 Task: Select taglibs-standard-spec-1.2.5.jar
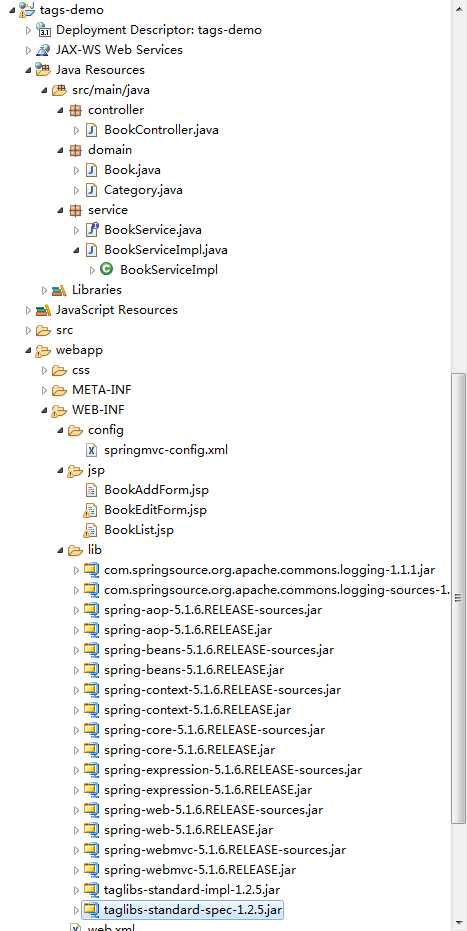[192, 909]
